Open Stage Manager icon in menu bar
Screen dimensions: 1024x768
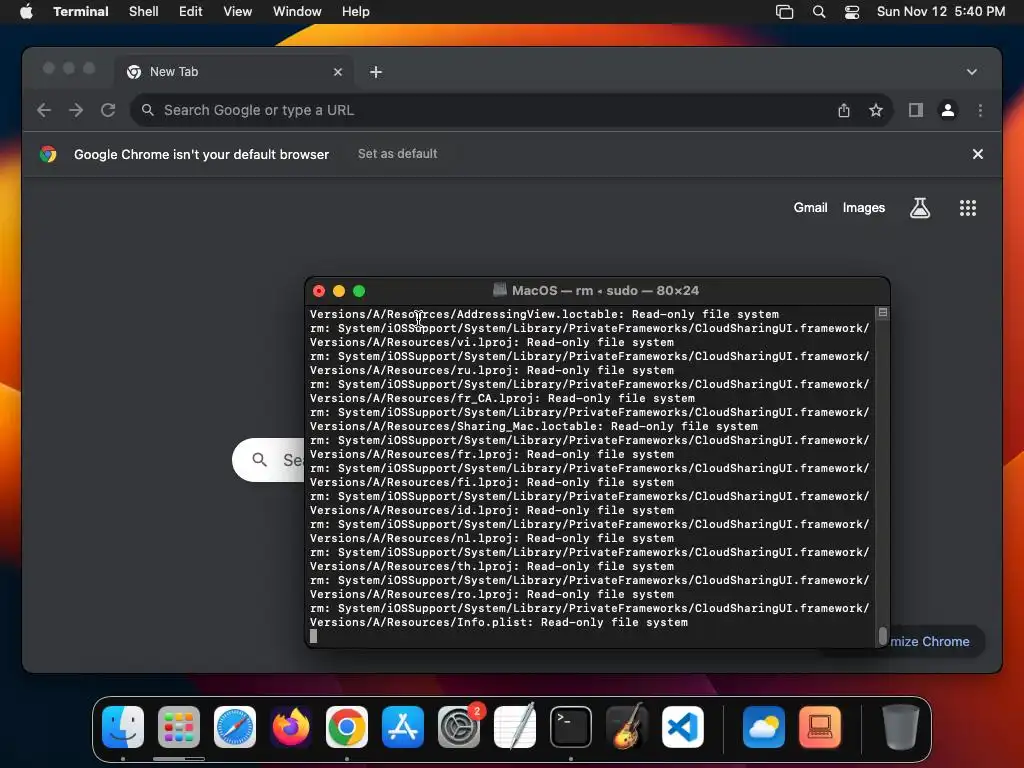pyautogui.click(x=784, y=12)
